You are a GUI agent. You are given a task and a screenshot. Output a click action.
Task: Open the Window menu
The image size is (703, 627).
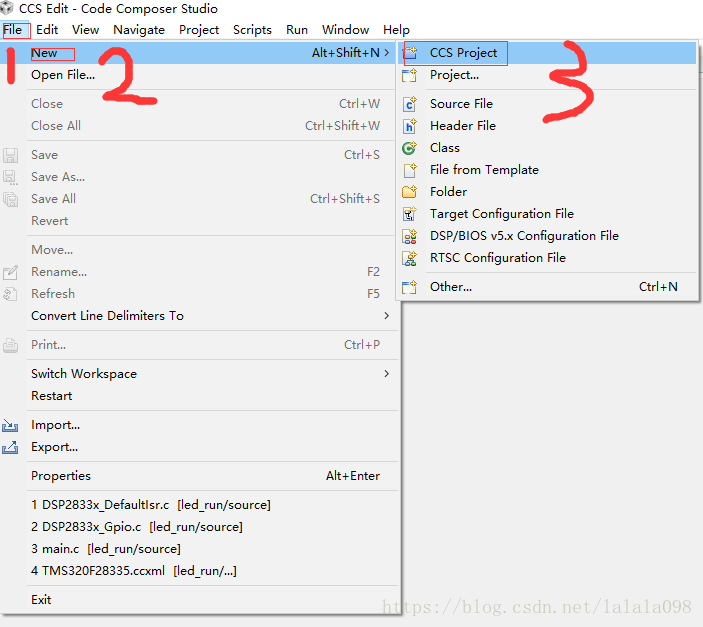(x=345, y=30)
